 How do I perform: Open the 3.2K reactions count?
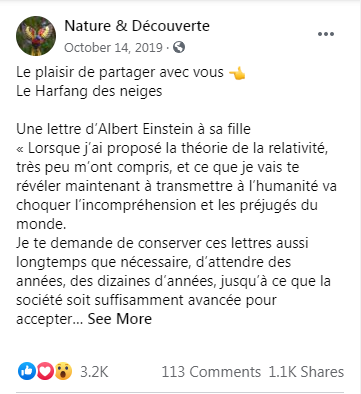[94, 372]
